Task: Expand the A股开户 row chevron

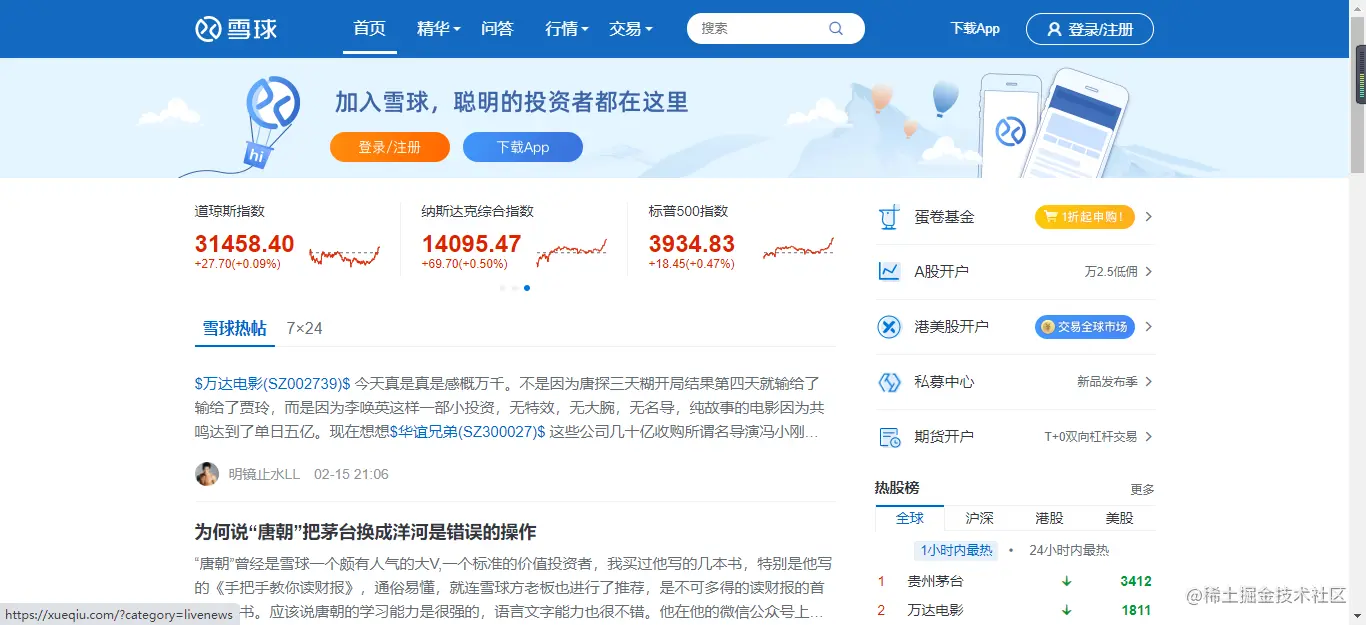Action: click(x=1148, y=271)
